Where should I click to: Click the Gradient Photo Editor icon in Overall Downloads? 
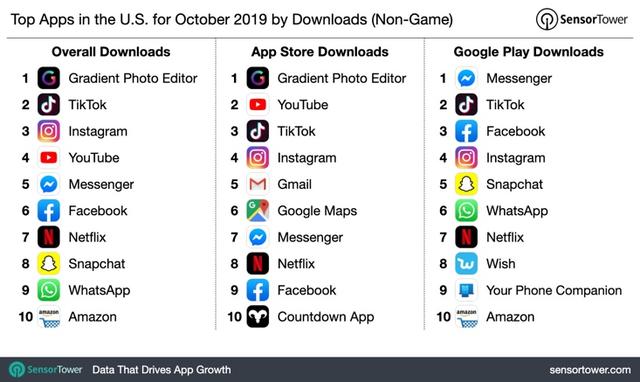tap(49, 78)
